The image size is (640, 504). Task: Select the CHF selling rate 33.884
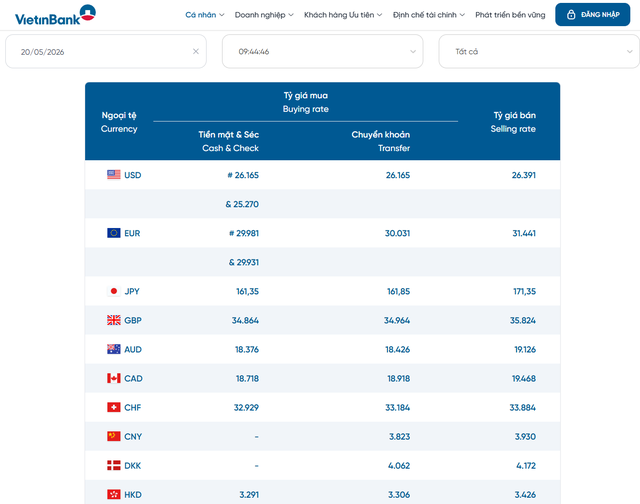[x=522, y=407]
